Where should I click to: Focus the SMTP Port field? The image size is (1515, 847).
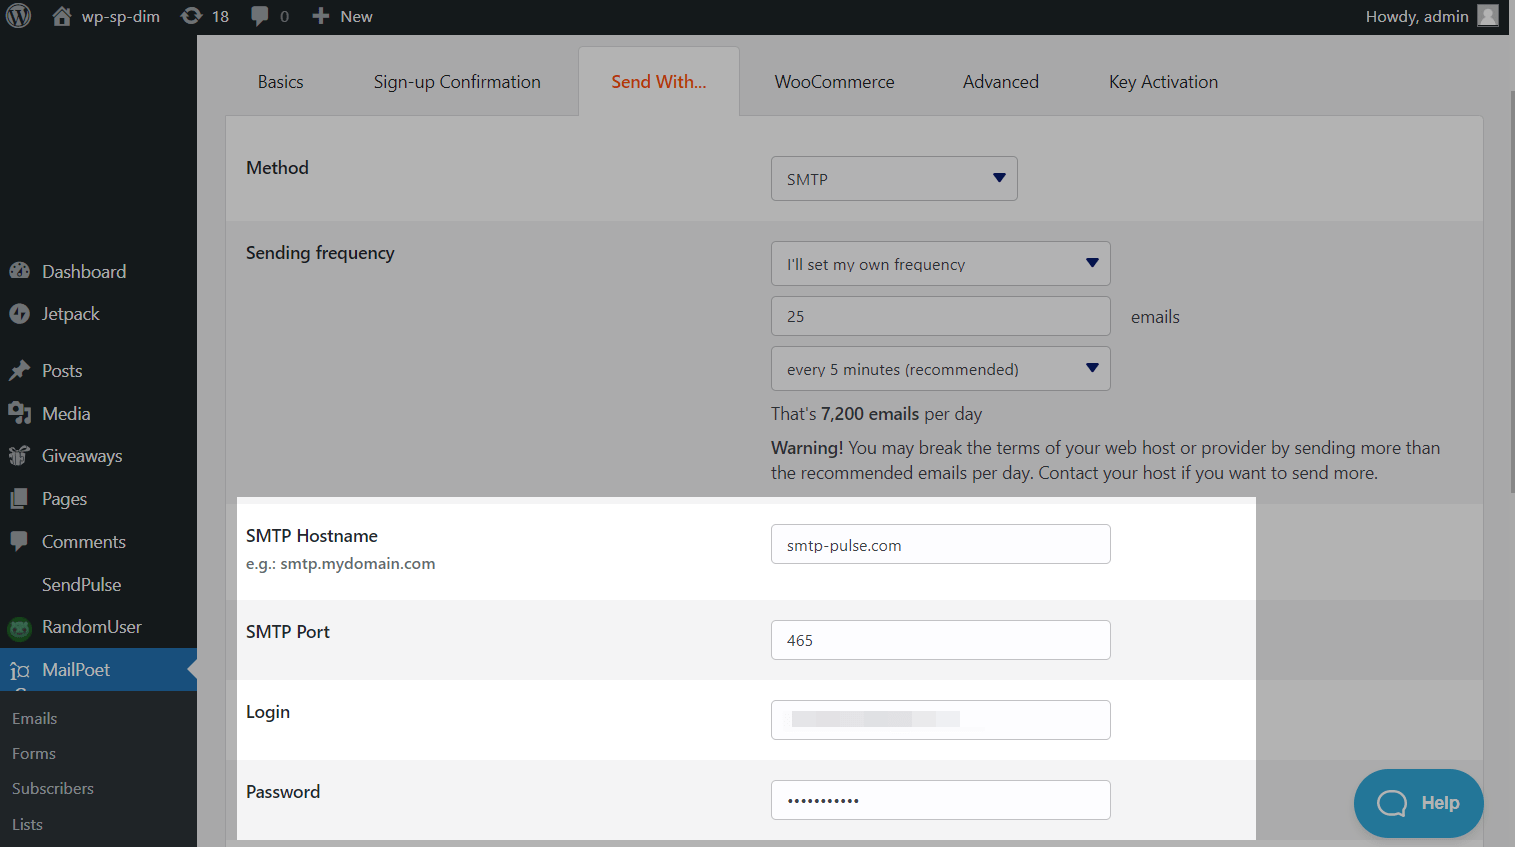(x=940, y=640)
